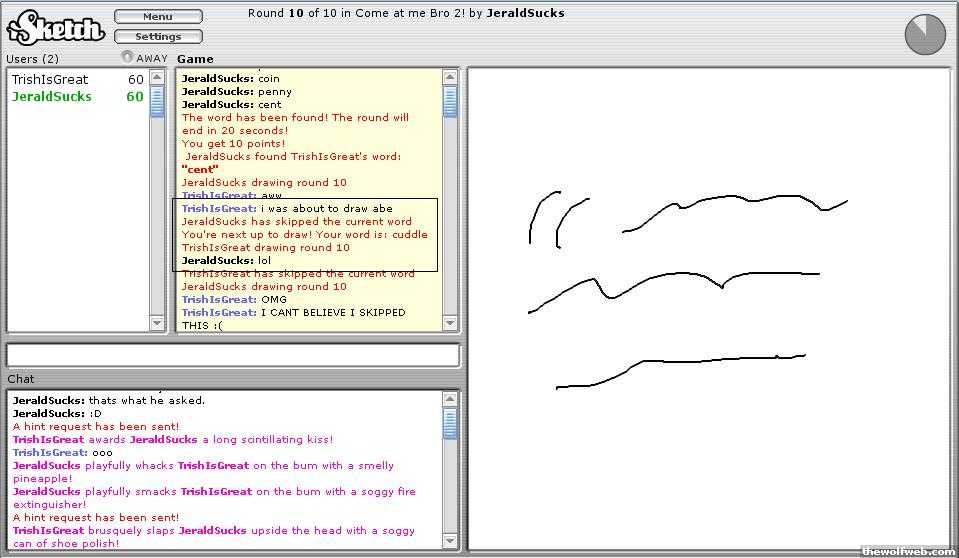Click the iSketch logo
The width and height of the screenshot is (959, 558).
(x=56, y=27)
